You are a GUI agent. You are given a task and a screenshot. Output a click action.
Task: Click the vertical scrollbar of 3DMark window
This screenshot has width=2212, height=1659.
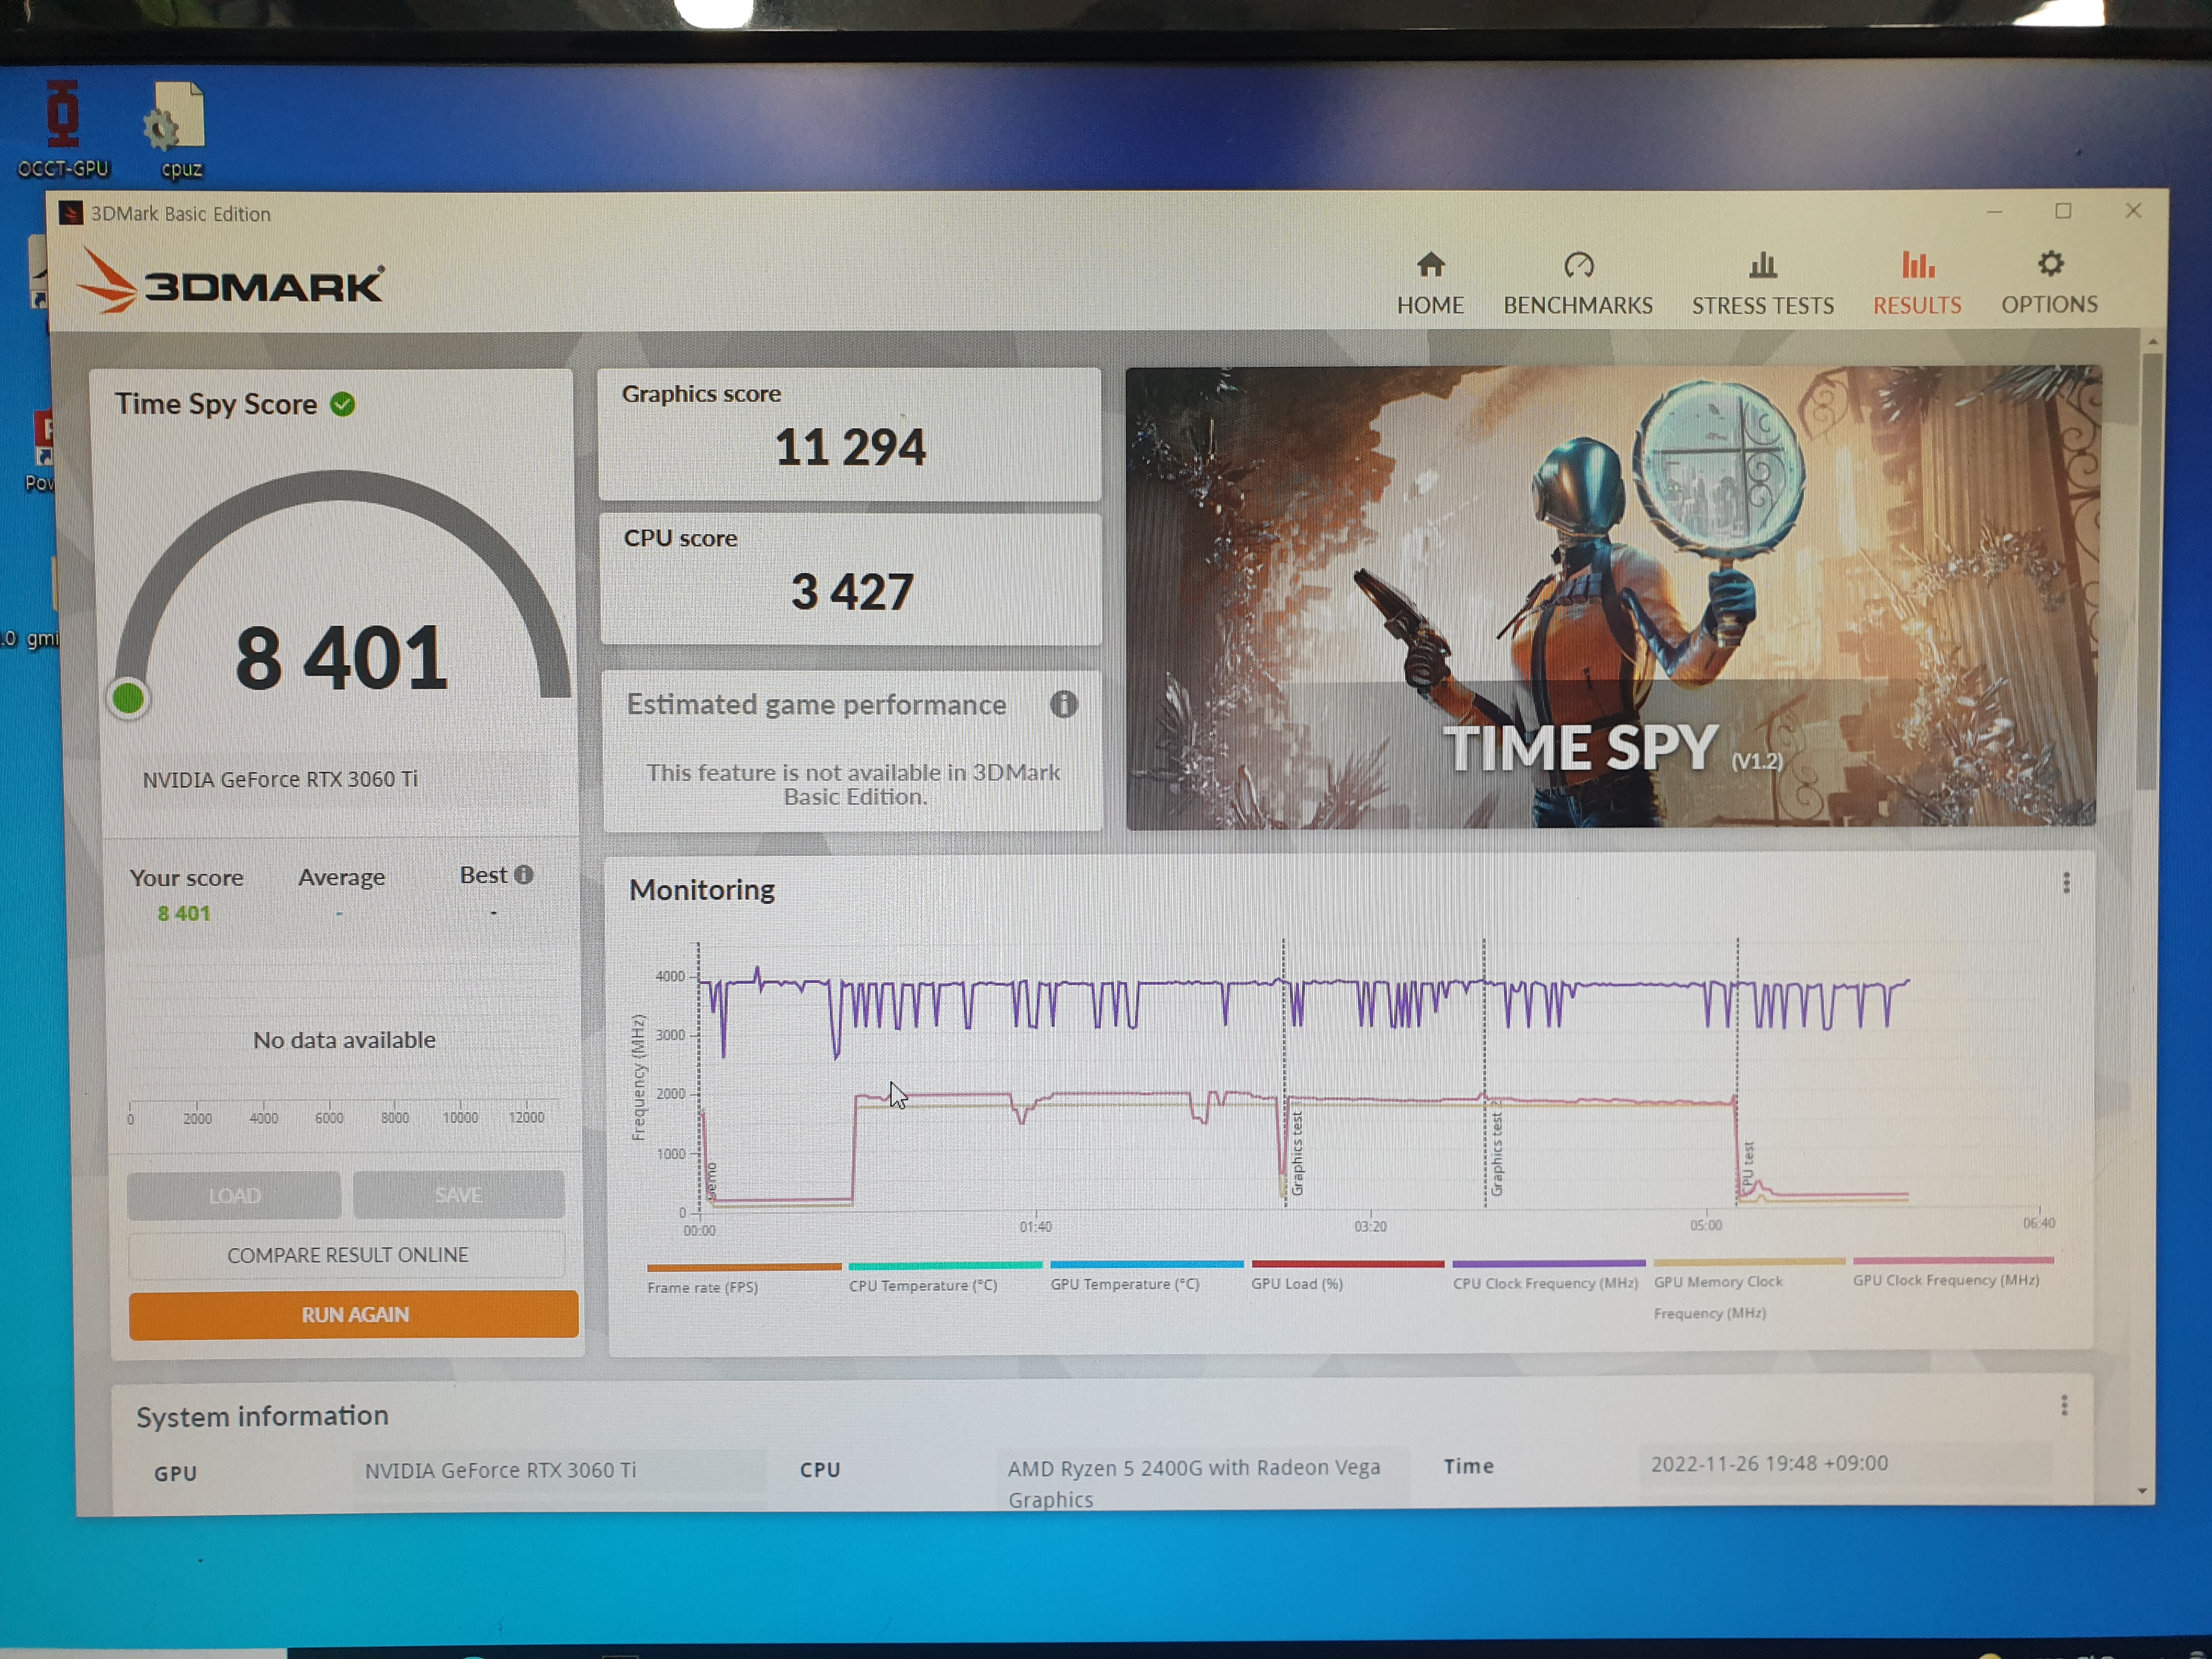[x=2149, y=570]
